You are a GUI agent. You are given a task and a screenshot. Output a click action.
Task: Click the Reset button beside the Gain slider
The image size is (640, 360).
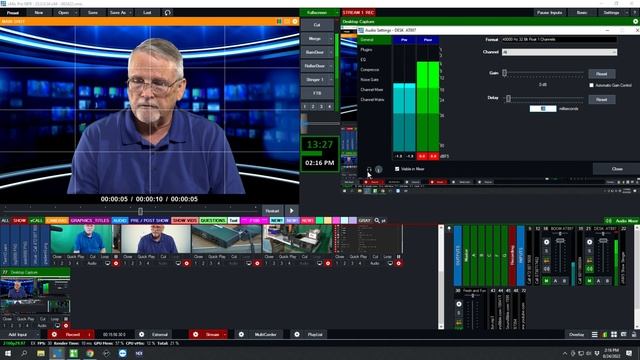(x=602, y=74)
